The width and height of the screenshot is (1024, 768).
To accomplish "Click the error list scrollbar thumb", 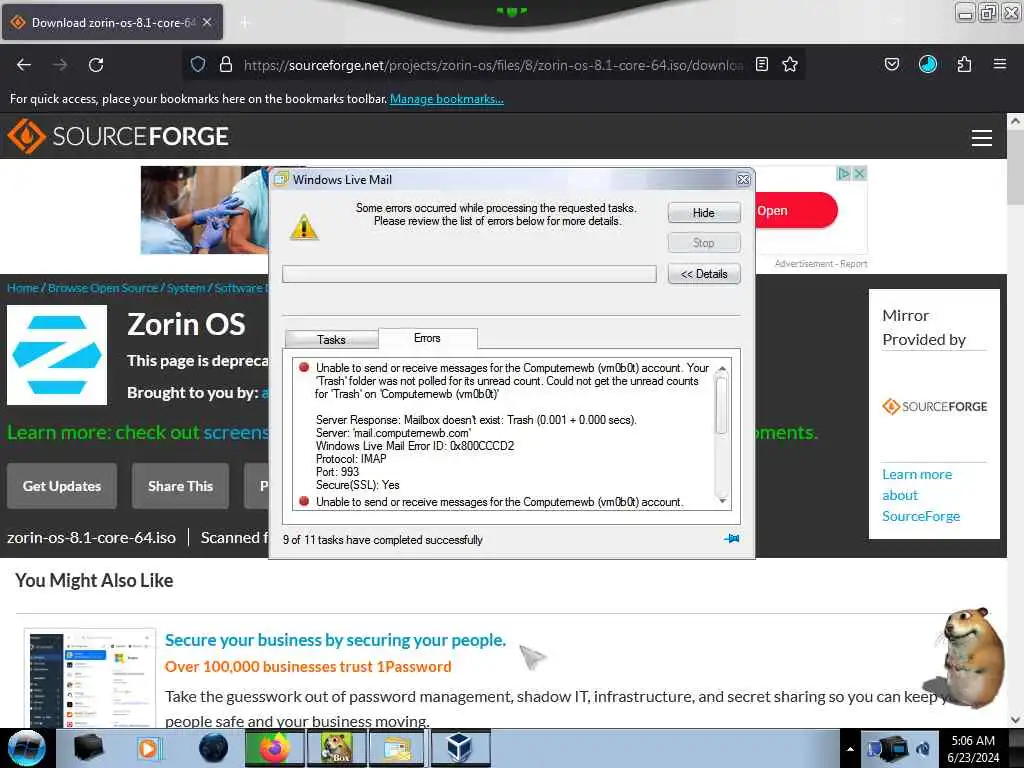I will click(722, 405).
